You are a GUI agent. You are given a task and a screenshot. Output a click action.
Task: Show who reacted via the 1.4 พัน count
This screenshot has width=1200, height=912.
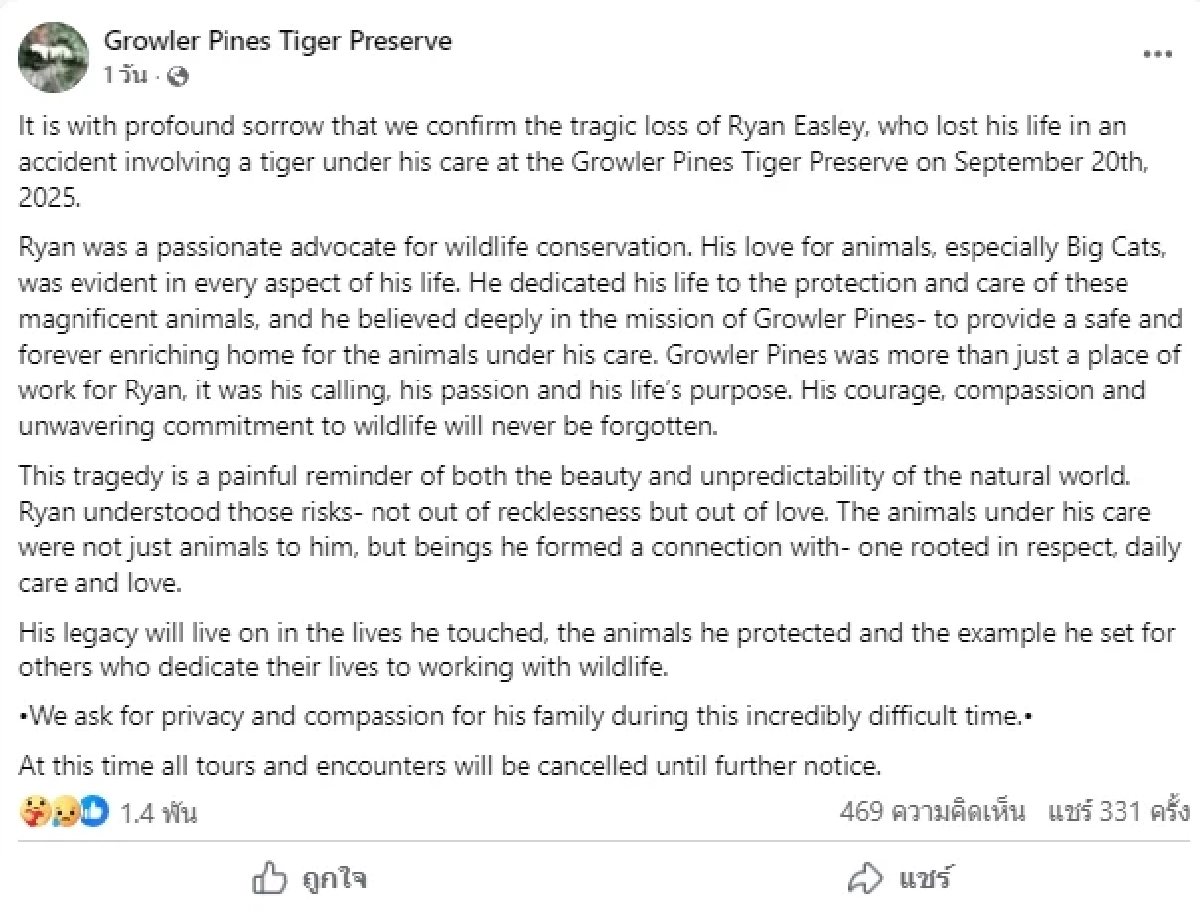[x=158, y=813]
